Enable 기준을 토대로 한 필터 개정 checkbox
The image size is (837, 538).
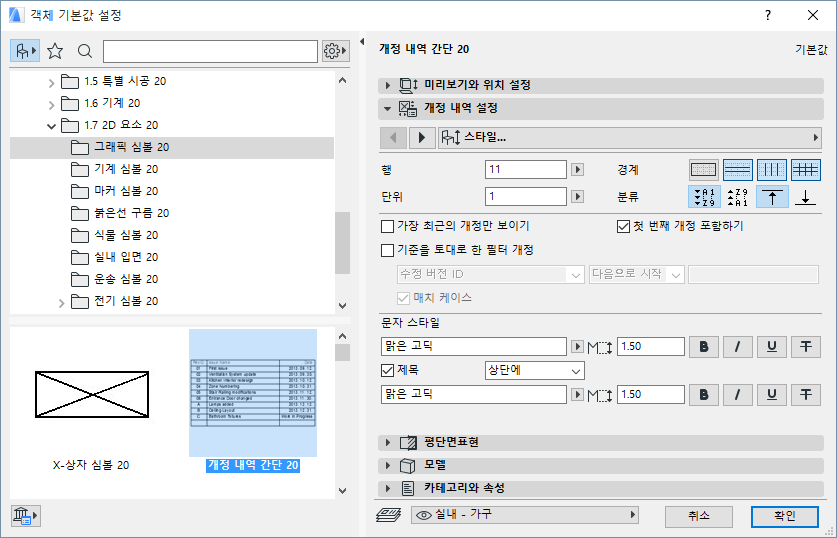tap(388, 250)
